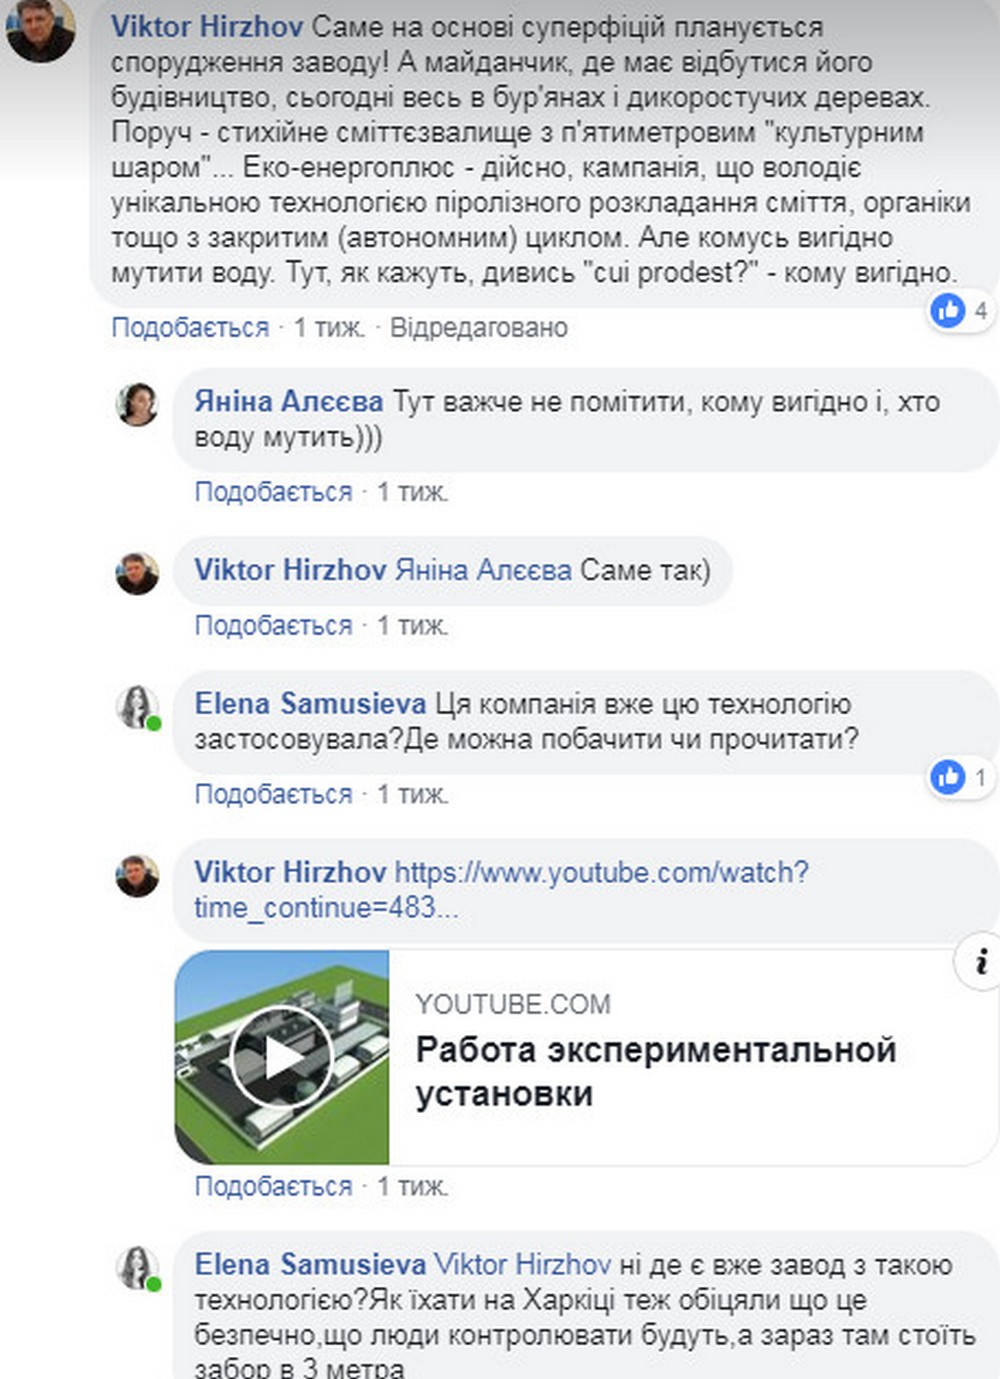
Task: Open Яніна Алєєва's name link in her comment
Action: coord(288,402)
